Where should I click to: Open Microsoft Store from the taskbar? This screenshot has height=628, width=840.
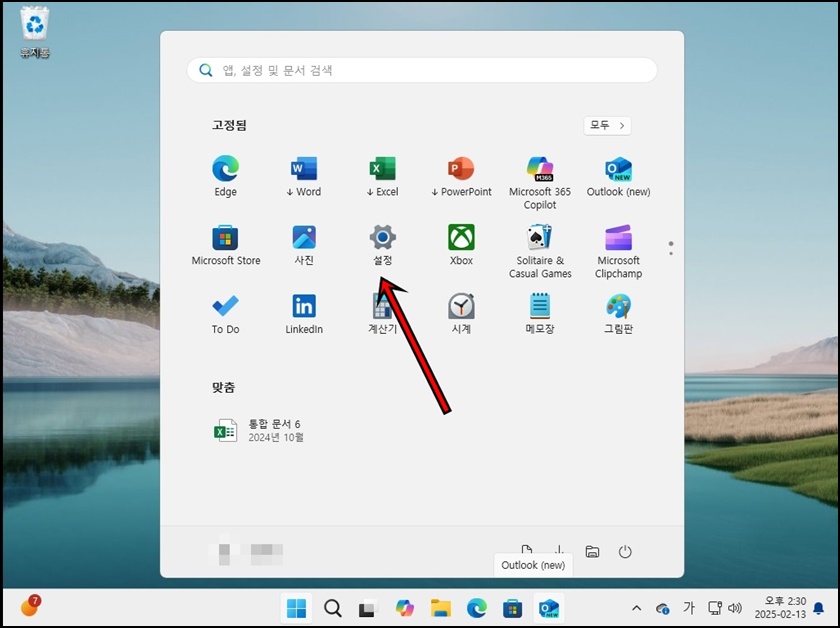(x=512, y=608)
